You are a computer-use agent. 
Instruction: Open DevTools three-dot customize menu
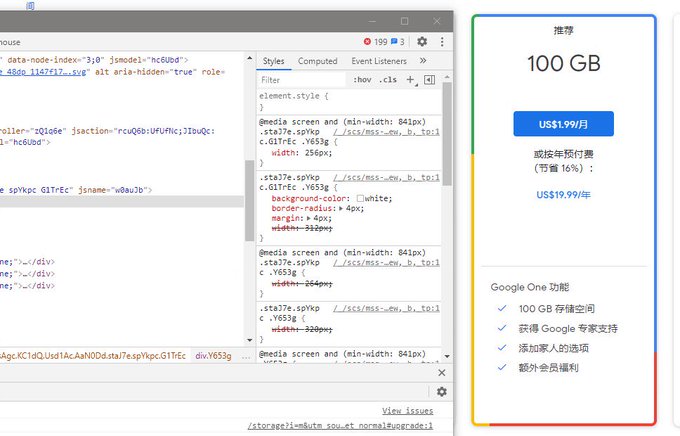tap(442, 42)
